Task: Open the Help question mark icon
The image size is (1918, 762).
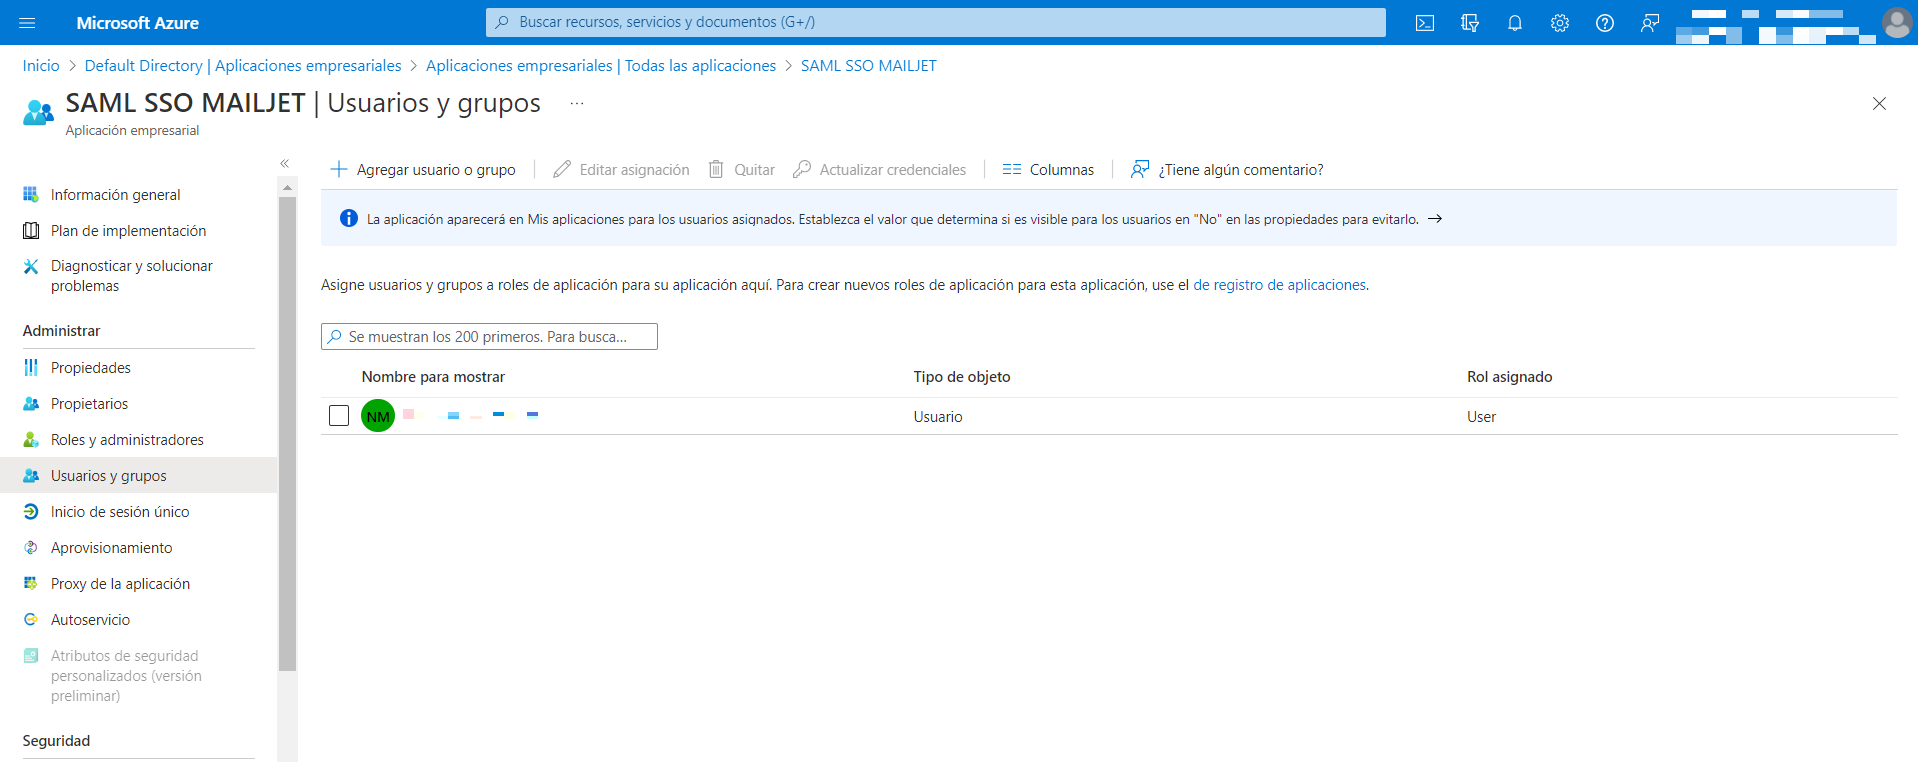Action: (1605, 23)
